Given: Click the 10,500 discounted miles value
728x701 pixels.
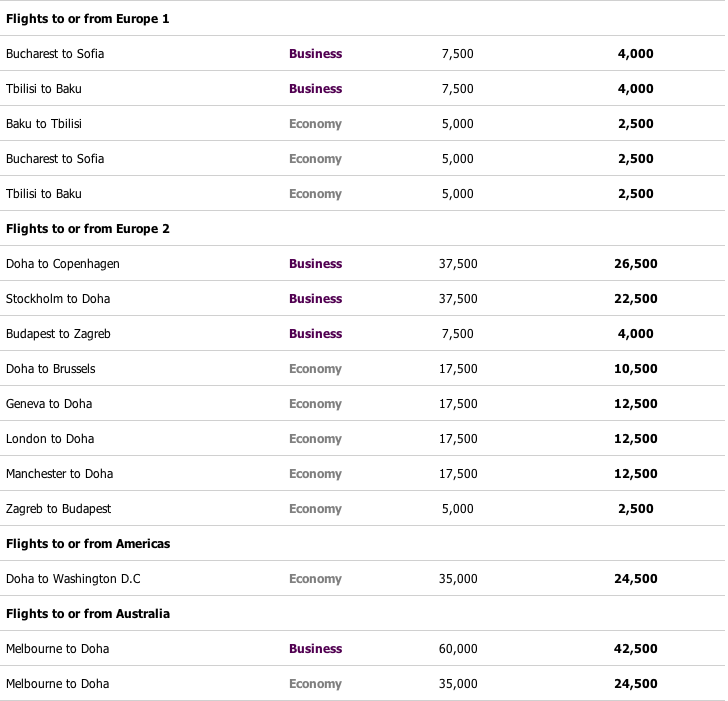Looking at the screenshot, I should coord(635,369).
